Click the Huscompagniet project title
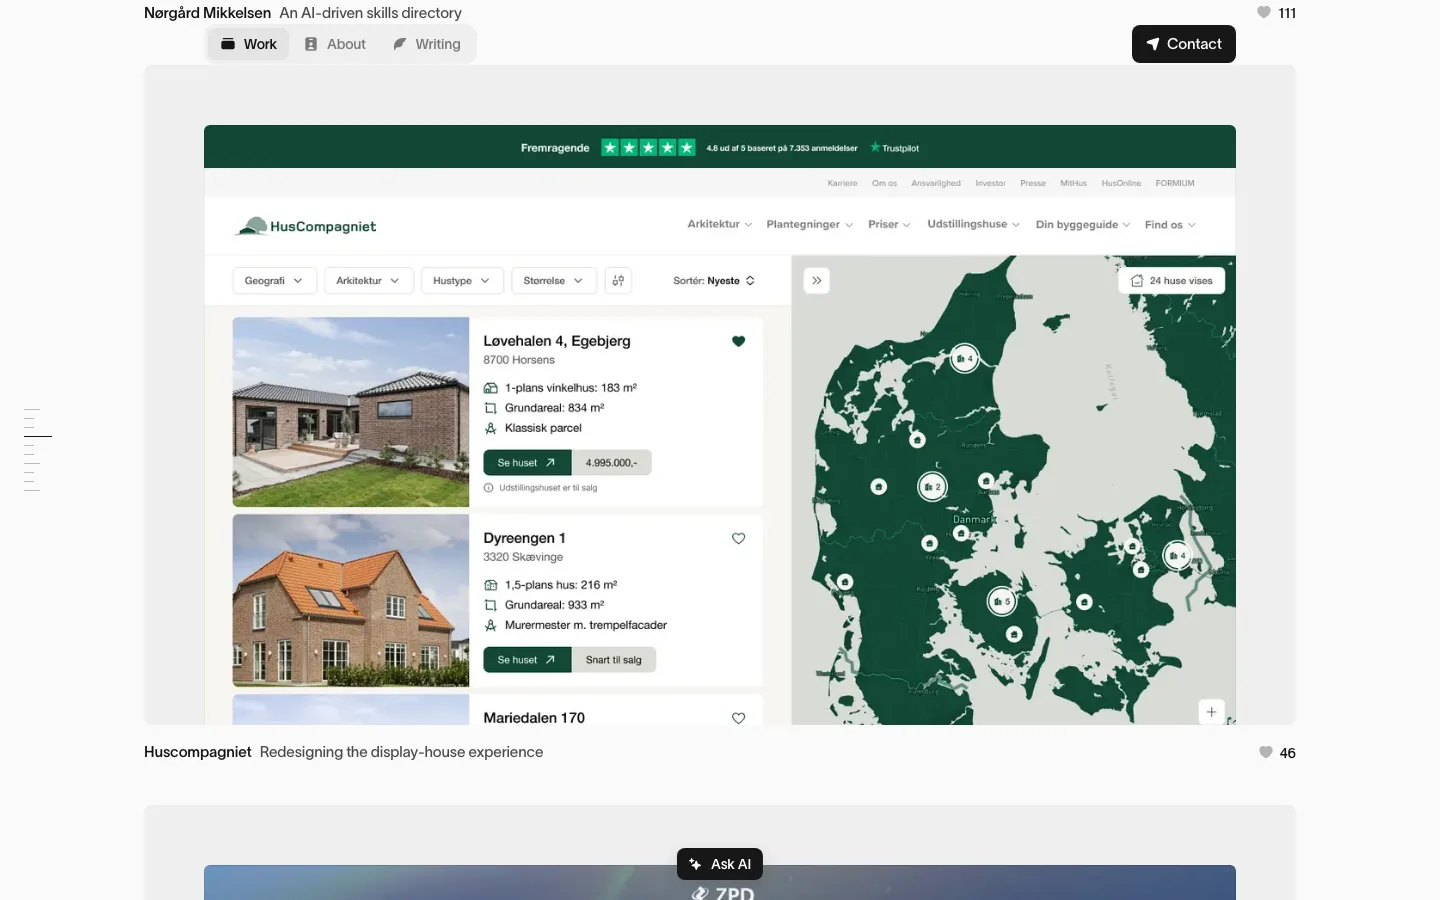 198,752
